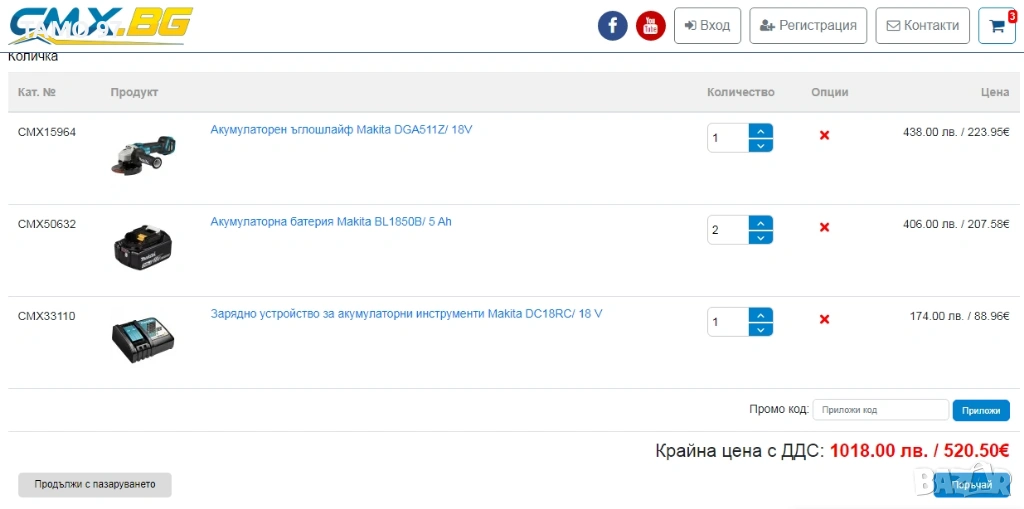Open the CMX.BG Facebook page icon
1024x509 pixels.
[x=613, y=25]
